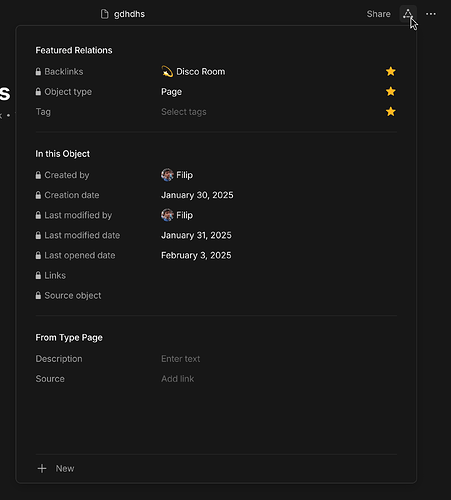This screenshot has height=500, width=451.
Task: Open the Page object type value
Action: (171, 92)
